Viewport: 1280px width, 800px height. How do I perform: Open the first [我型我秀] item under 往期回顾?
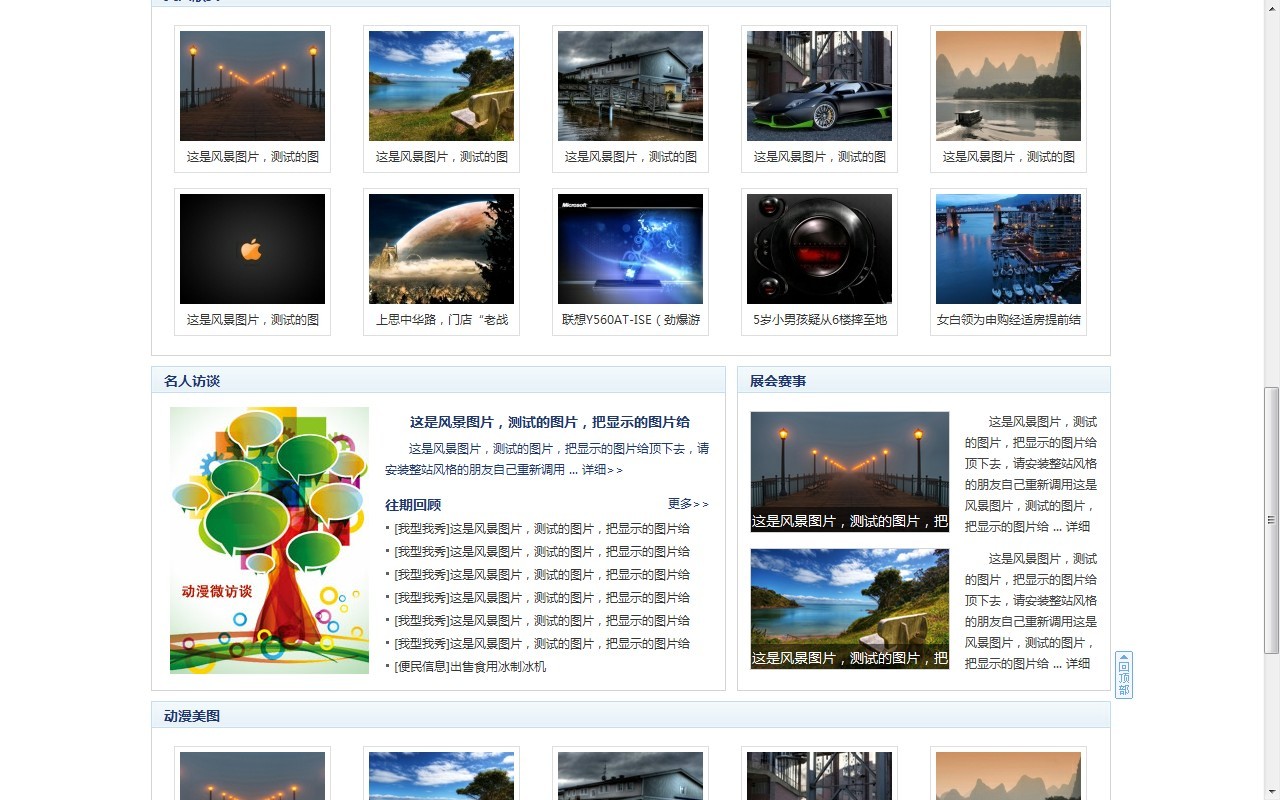(x=542, y=529)
